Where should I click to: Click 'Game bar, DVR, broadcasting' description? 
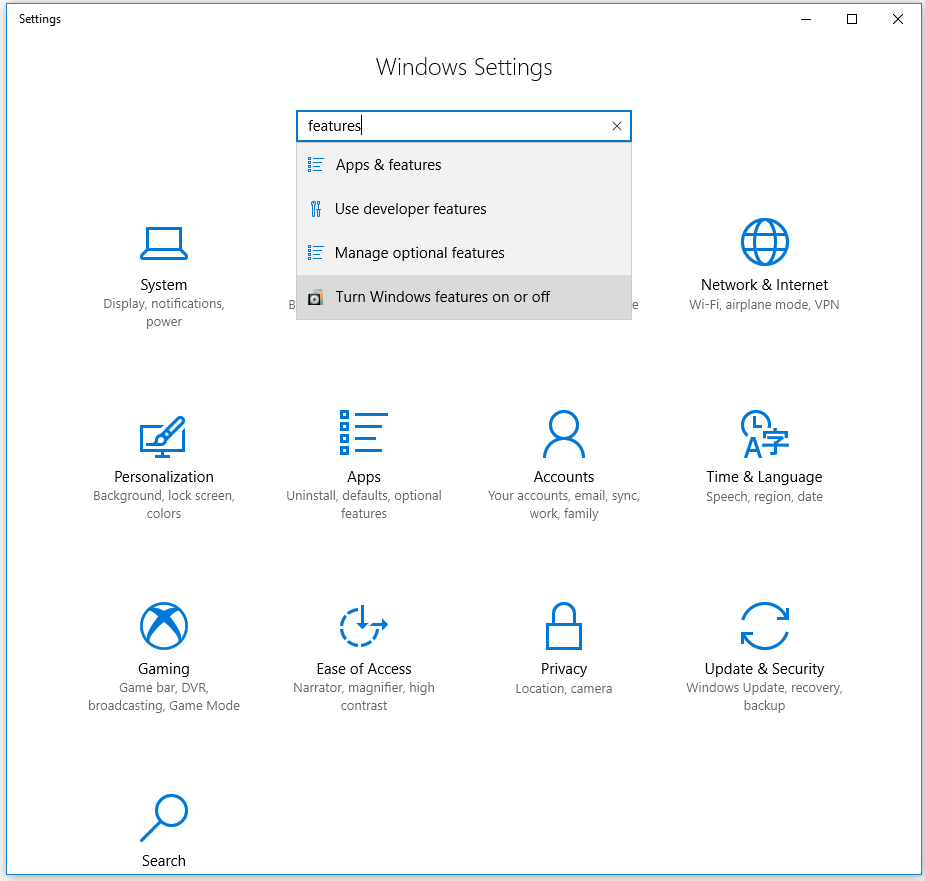(x=164, y=696)
